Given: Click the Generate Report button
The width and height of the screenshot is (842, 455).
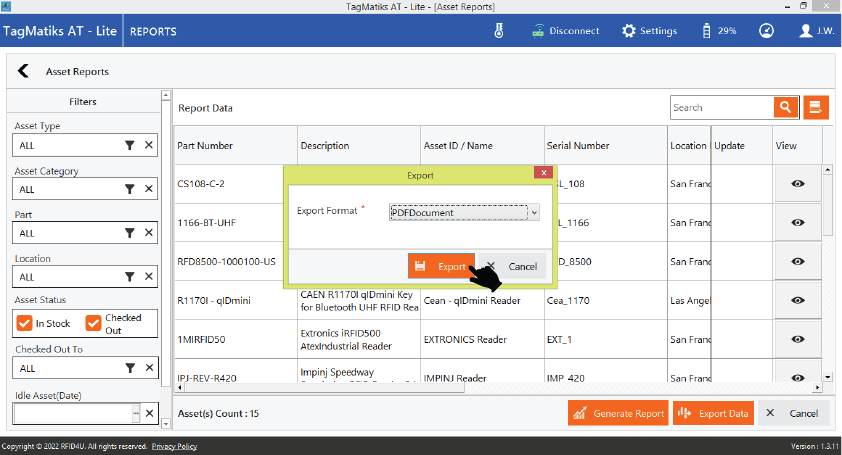Looking at the screenshot, I should 617,413.
